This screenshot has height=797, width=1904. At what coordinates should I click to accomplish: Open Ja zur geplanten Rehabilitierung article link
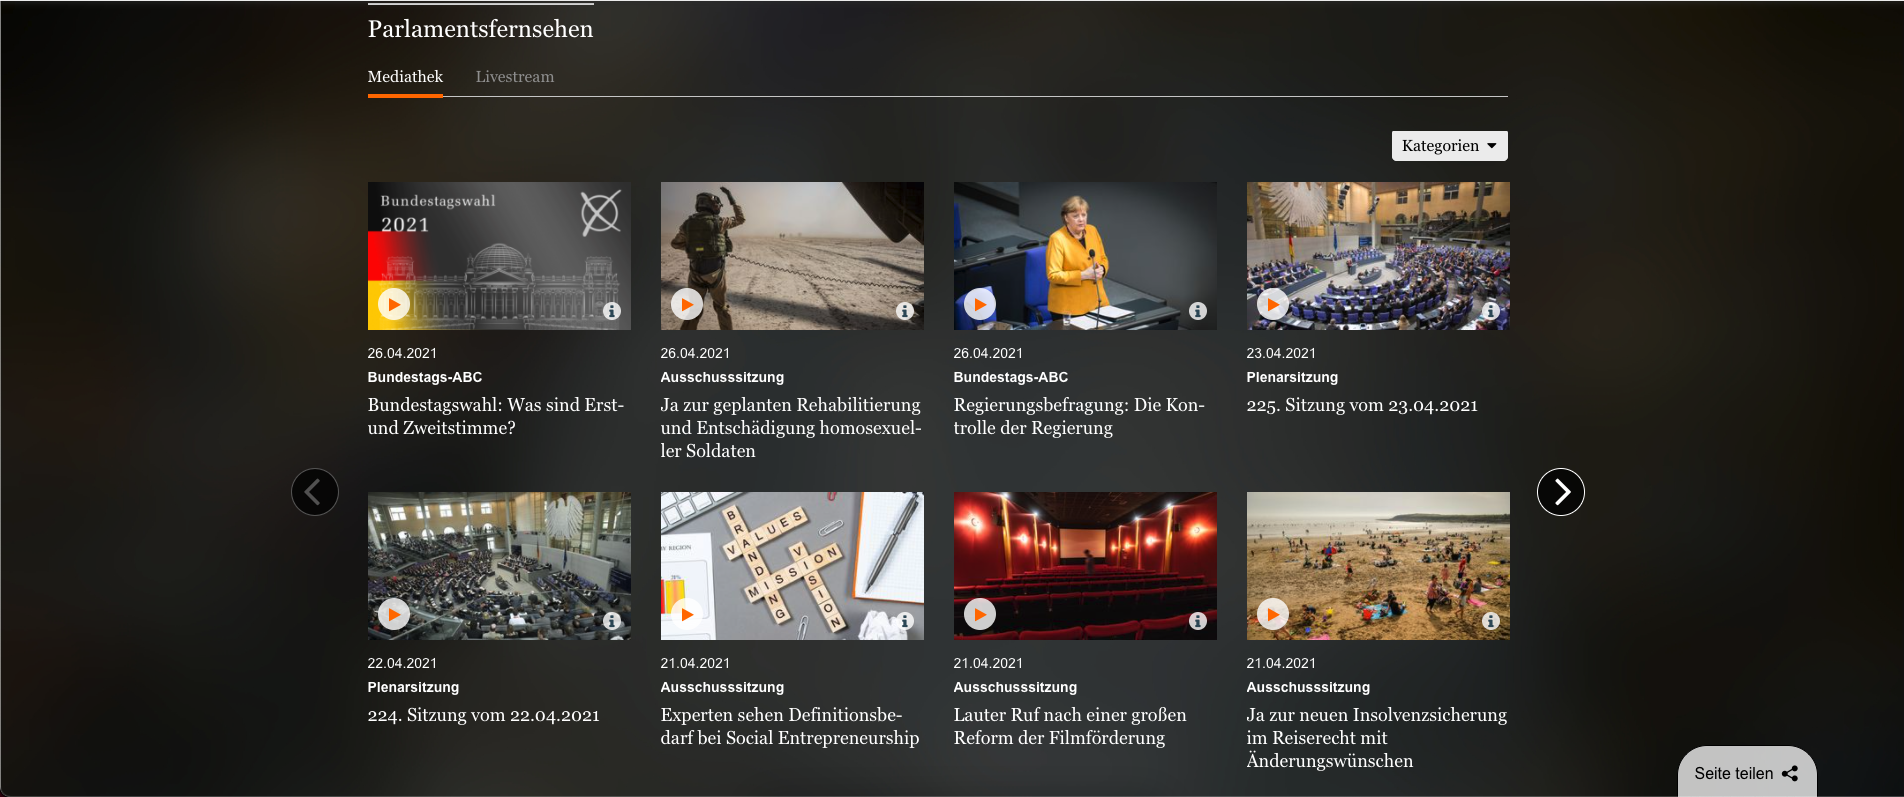coord(791,428)
